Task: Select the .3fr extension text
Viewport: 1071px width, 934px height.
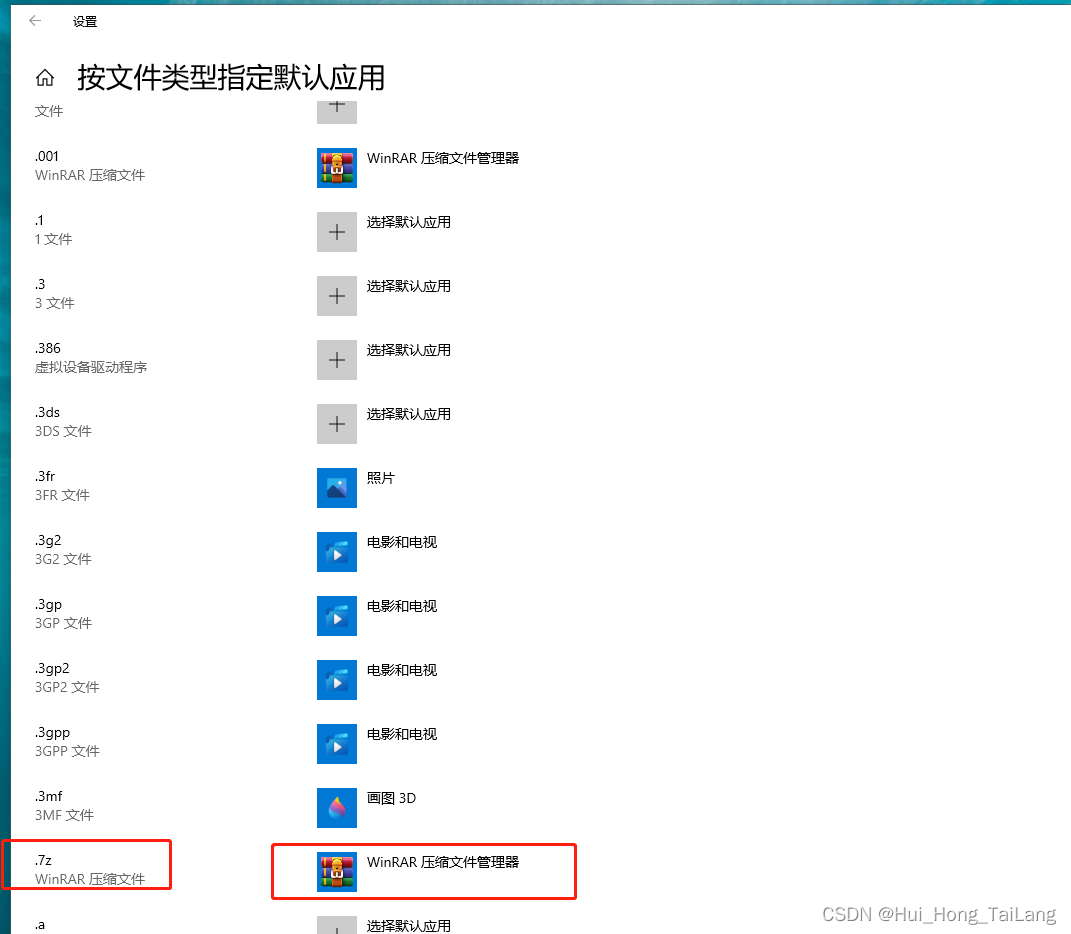Action: (45, 476)
